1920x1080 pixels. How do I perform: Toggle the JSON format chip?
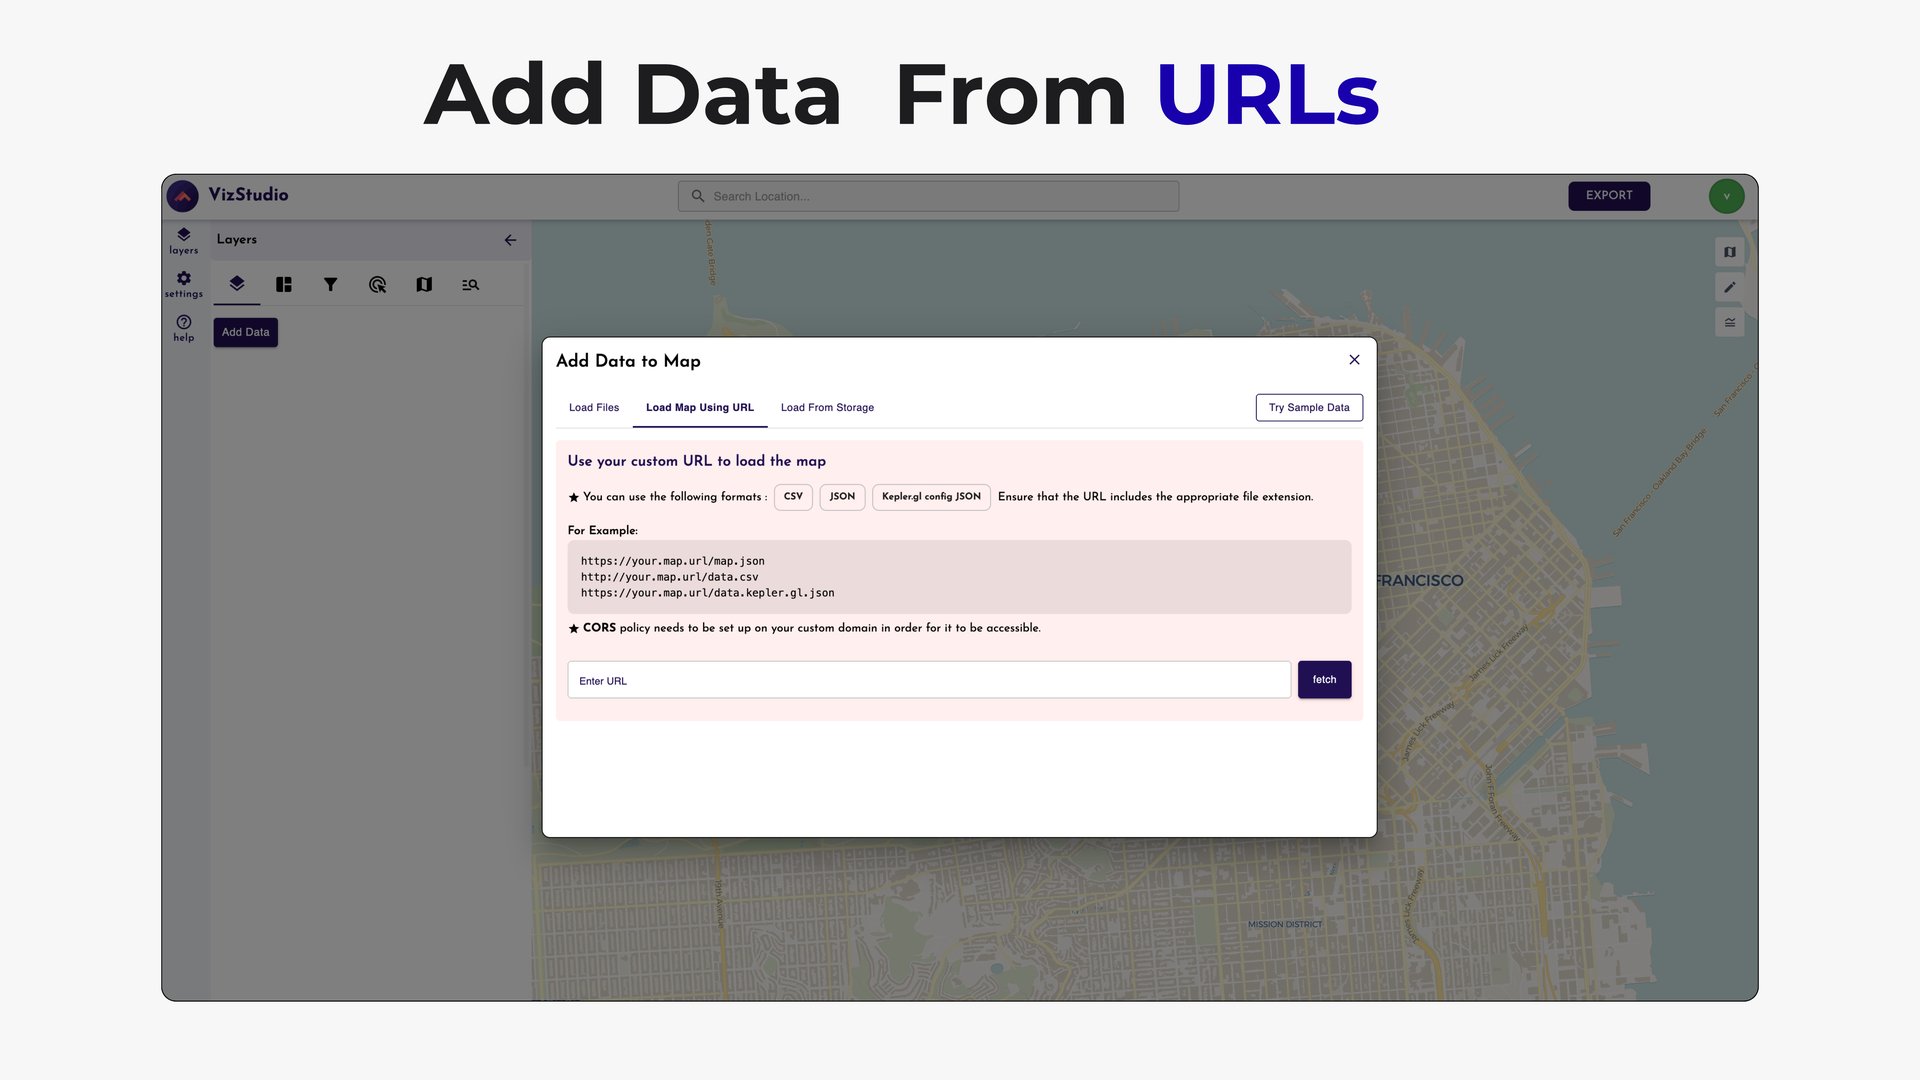[x=842, y=497]
